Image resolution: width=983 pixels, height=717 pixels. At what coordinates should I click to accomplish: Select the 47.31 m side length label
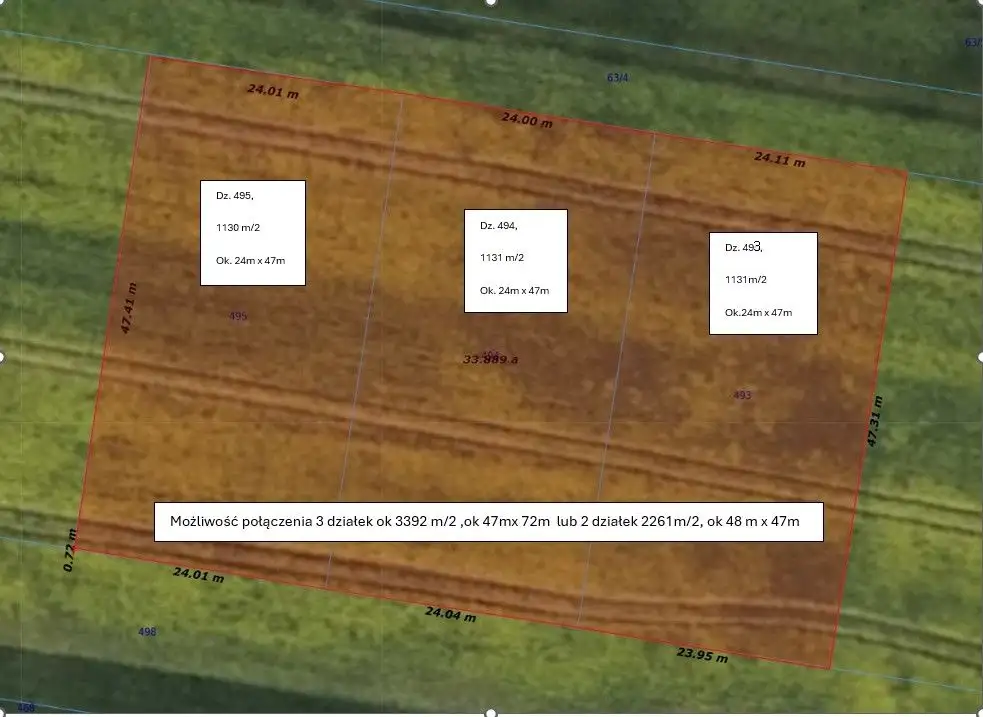pyautogui.click(x=874, y=420)
